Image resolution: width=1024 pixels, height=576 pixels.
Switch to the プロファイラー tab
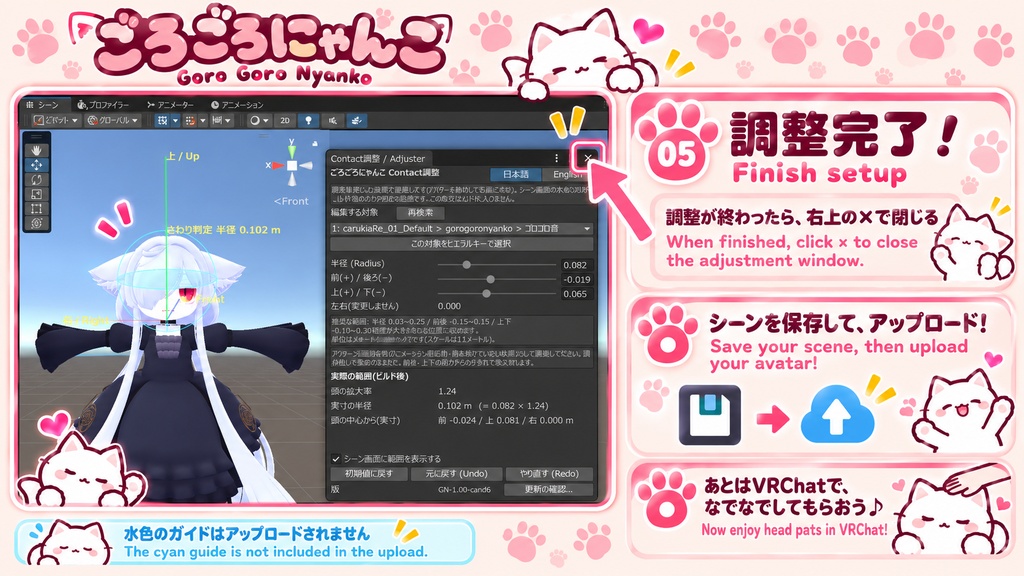(x=103, y=104)
